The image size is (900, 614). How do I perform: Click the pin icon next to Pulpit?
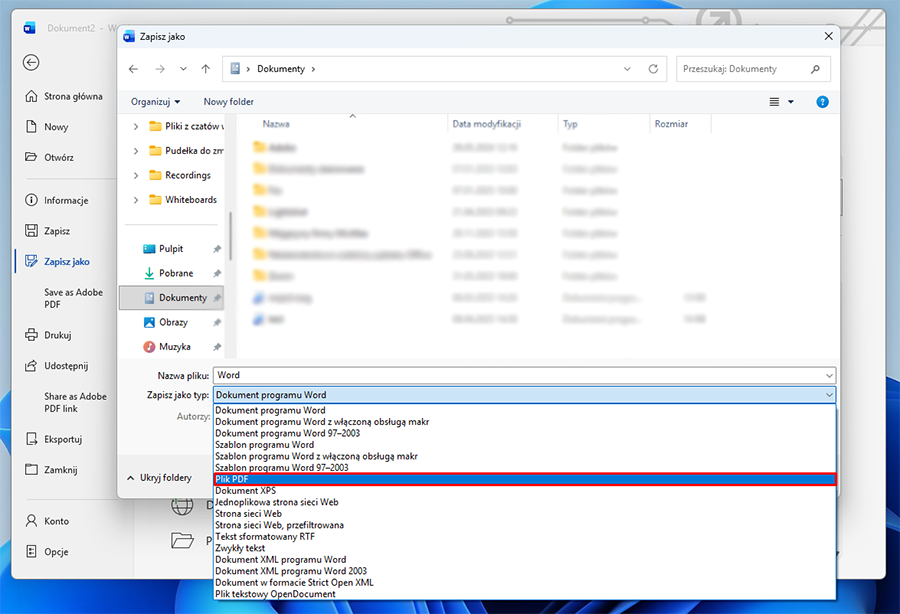(217, 248)
